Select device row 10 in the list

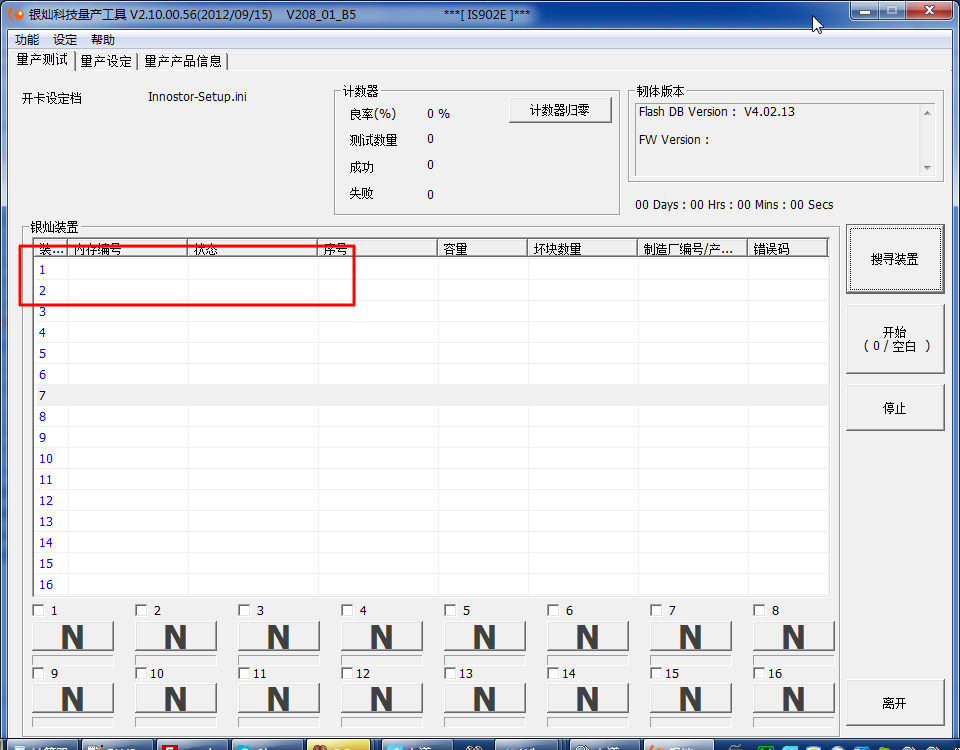(x=432, y=459)
